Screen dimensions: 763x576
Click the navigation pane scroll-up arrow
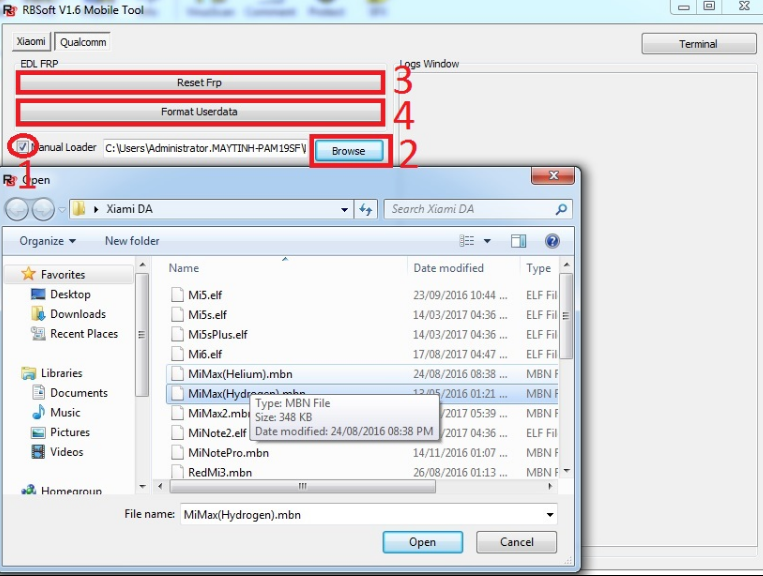142,265
